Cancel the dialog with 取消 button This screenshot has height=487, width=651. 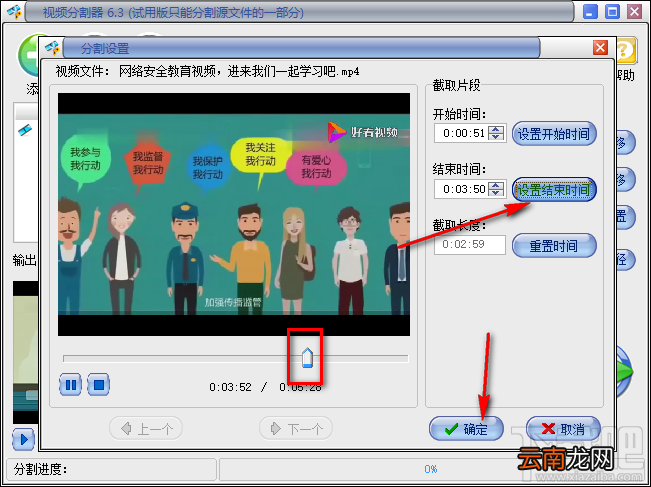[563, 428]
